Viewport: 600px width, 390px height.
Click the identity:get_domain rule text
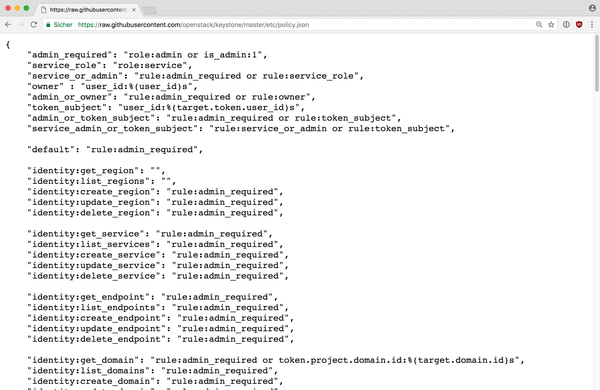click(x=276, y=360)
